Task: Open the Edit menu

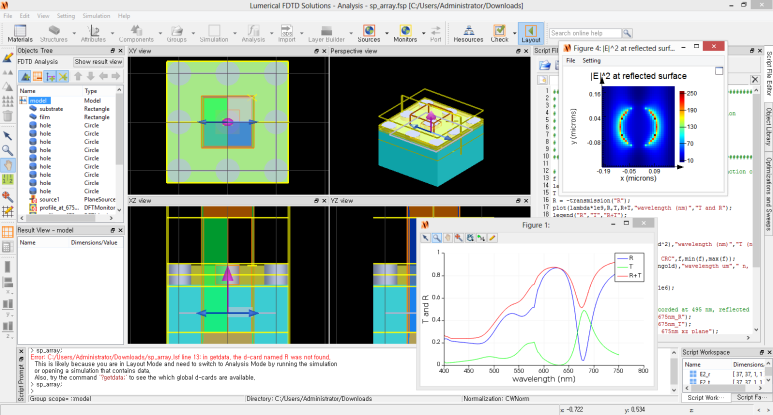Action: coord(24,16)
